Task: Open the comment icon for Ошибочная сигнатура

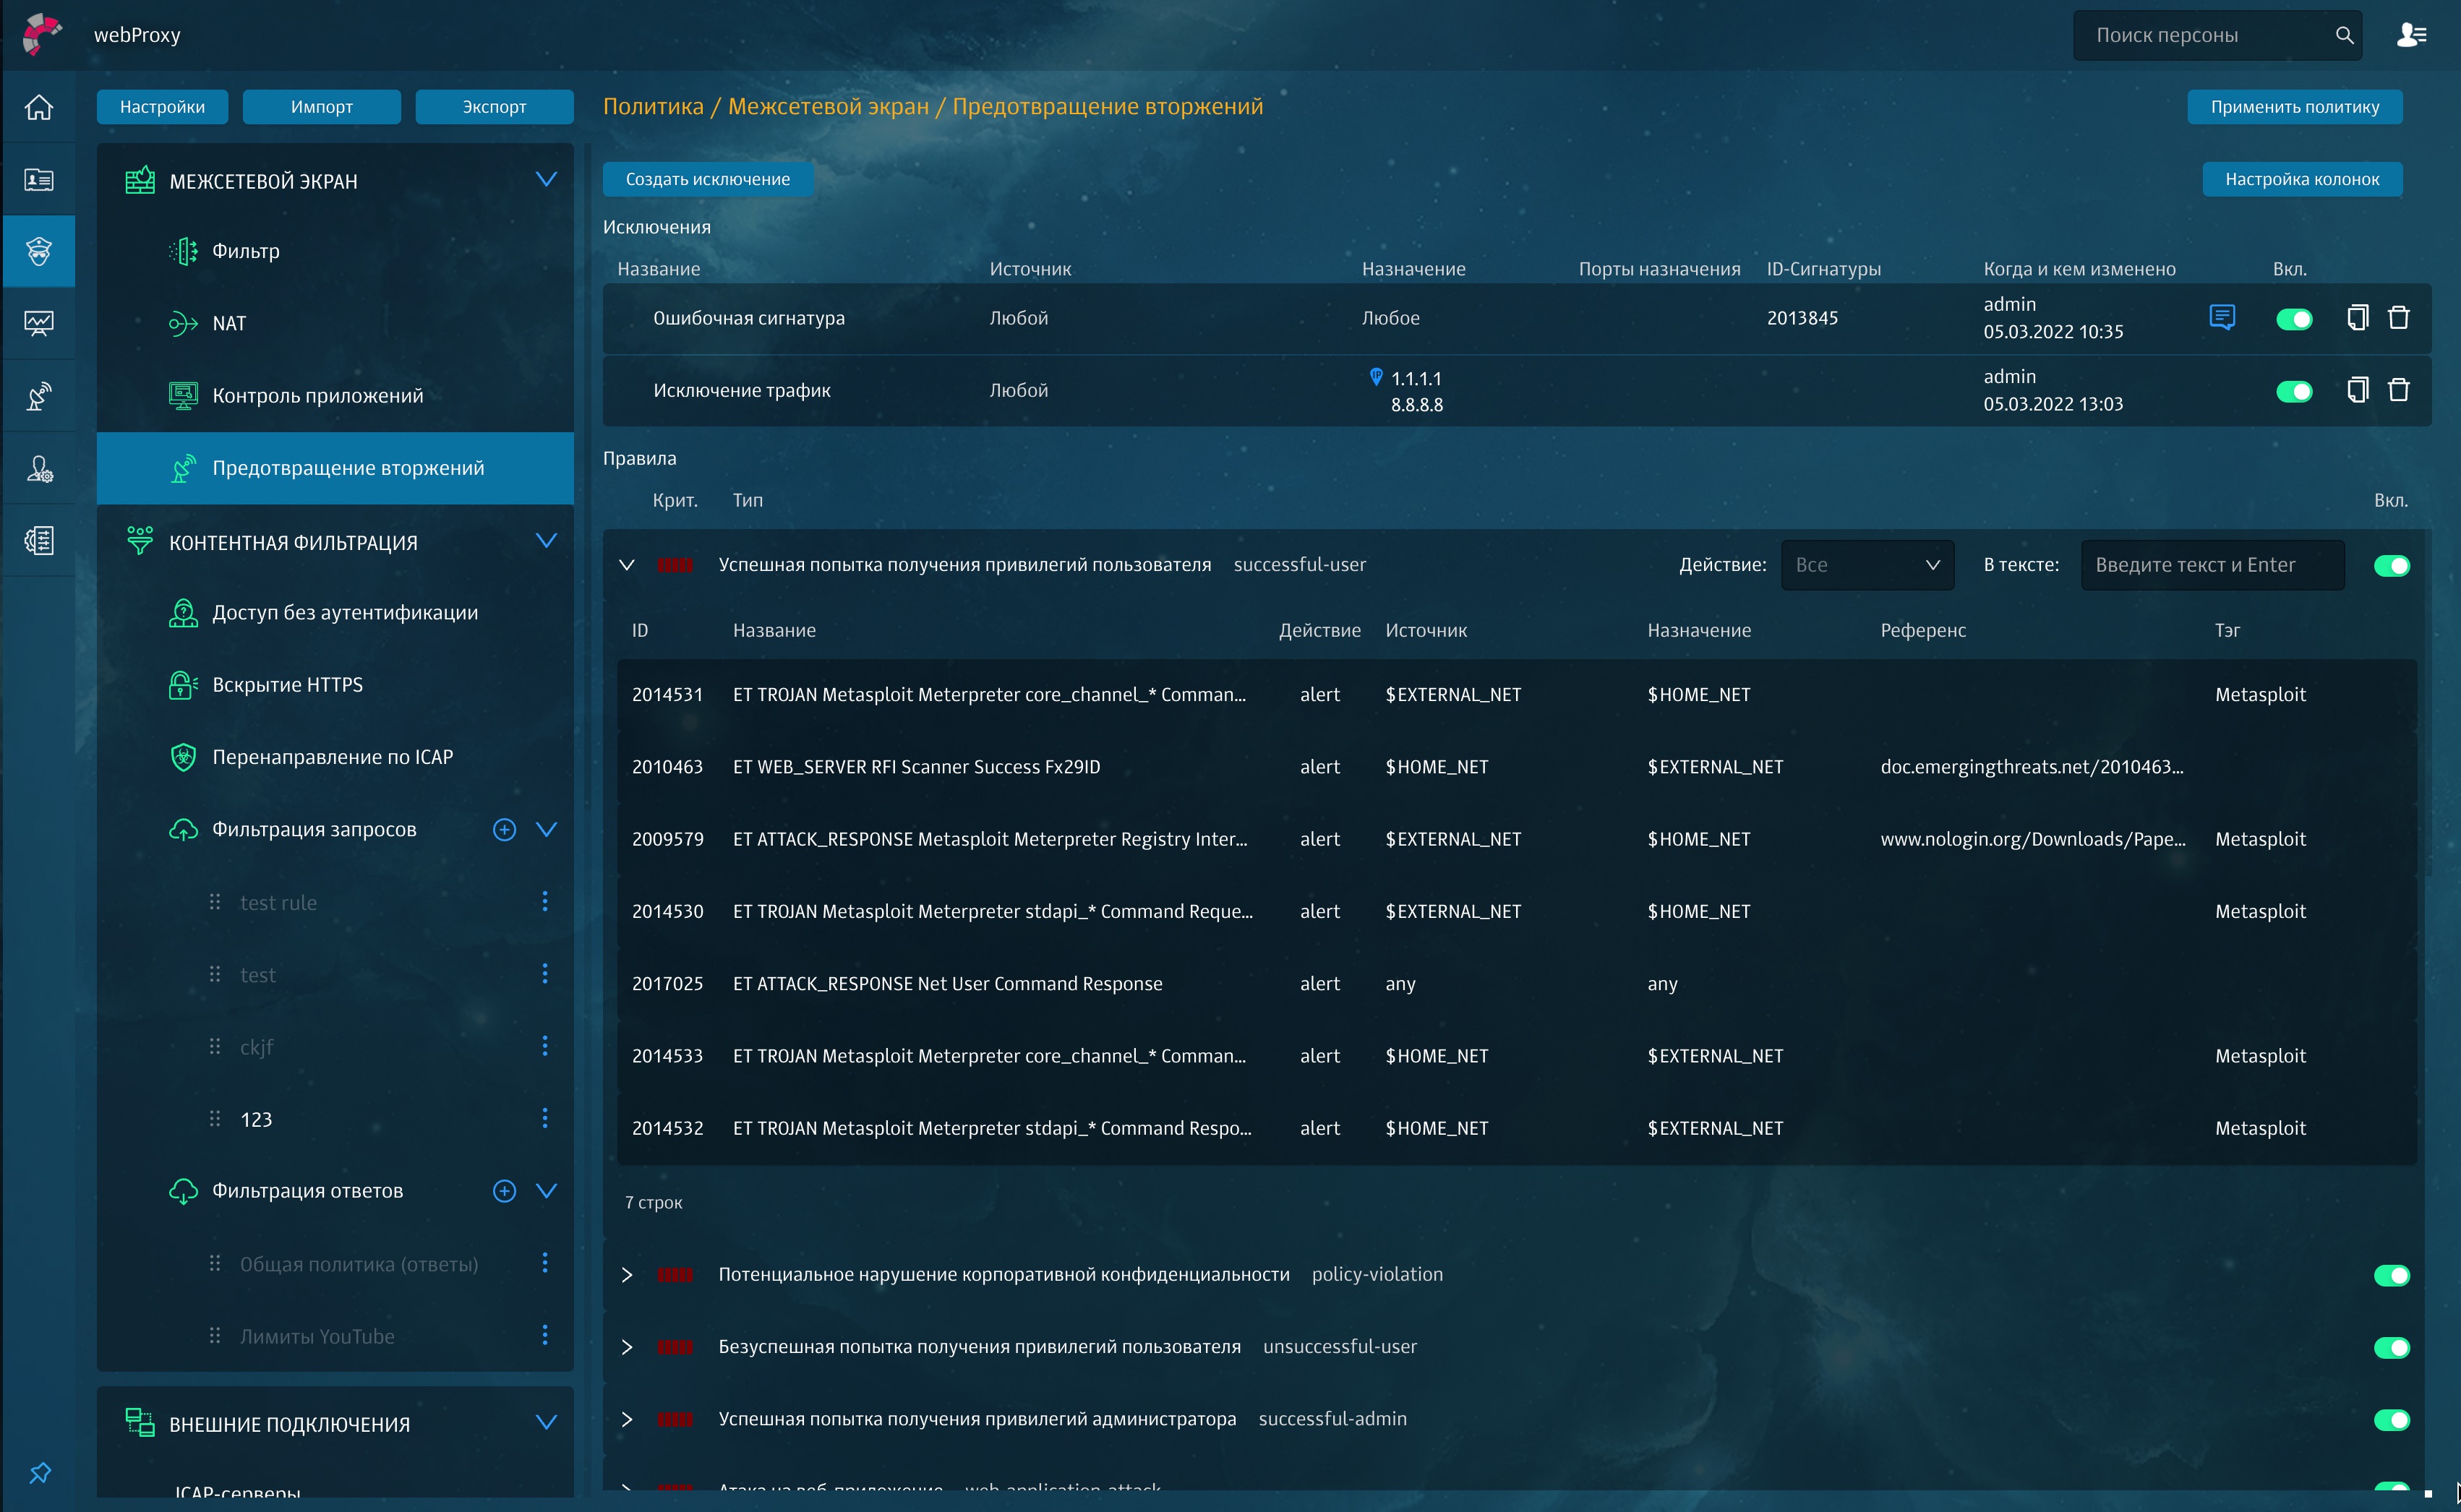Action: (x=2221, y=318)
